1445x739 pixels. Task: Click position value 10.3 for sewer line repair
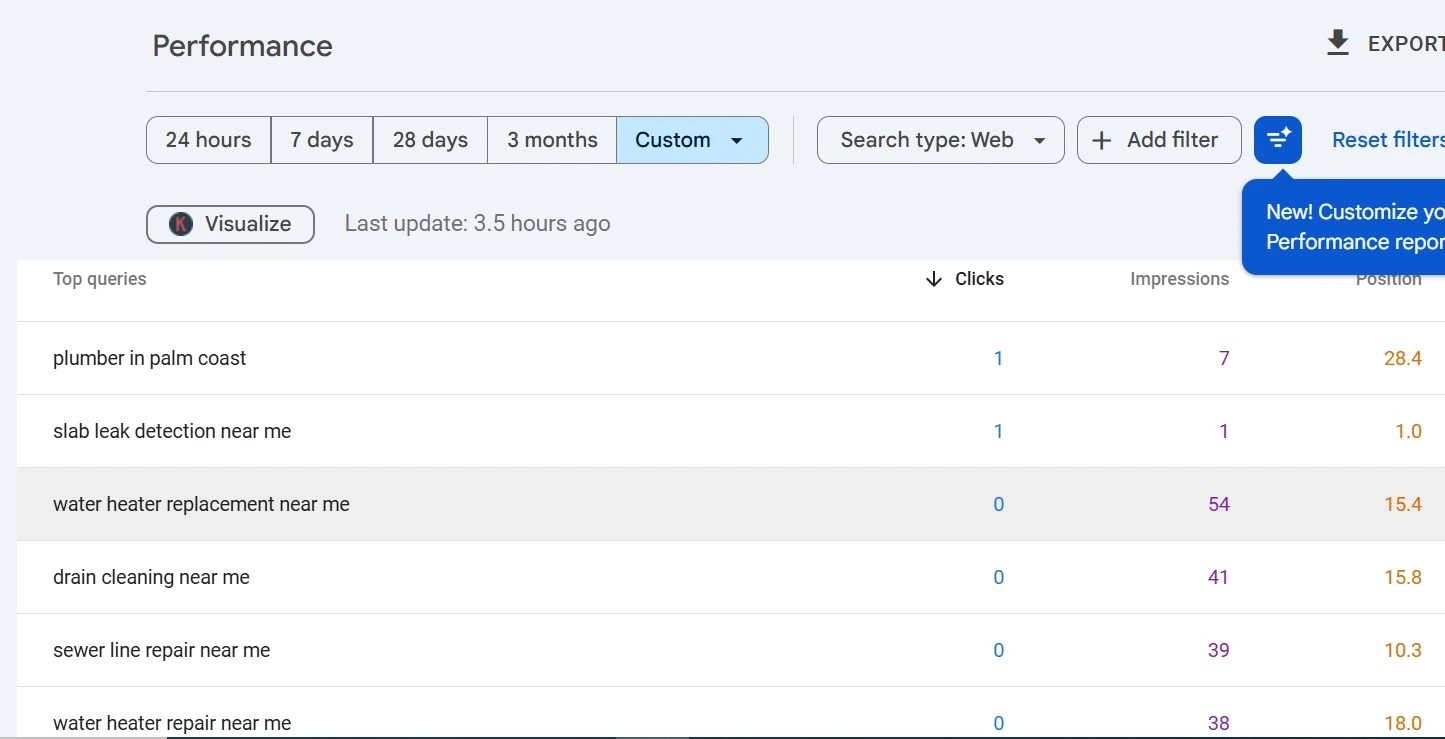coord(1403,650)
